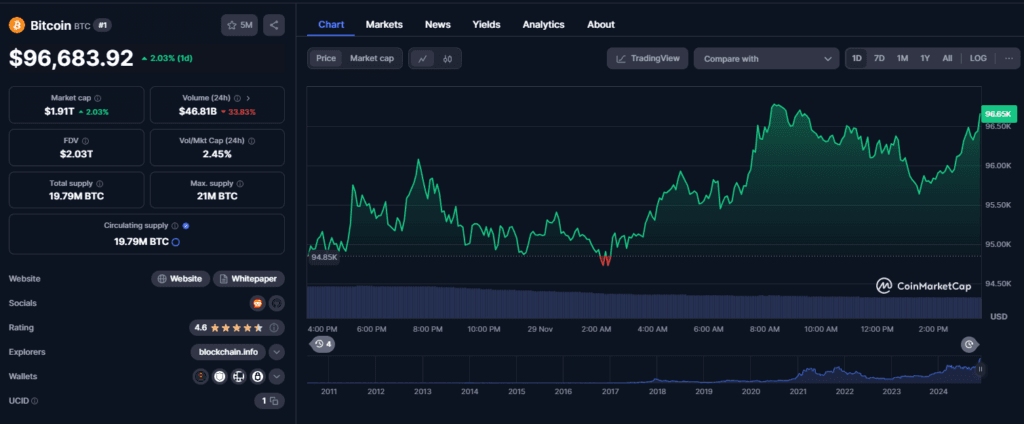
Task: Click the blue verified badge next to Circulating supply
Action: pos(185,225)
